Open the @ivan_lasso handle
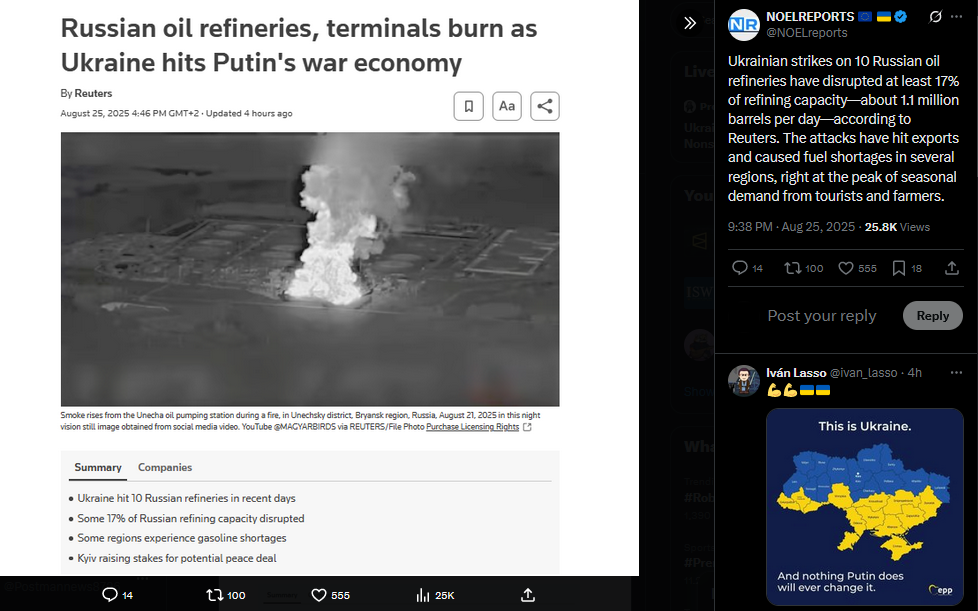The height and width of the screenshot is (611, 978). coord(863,373)
